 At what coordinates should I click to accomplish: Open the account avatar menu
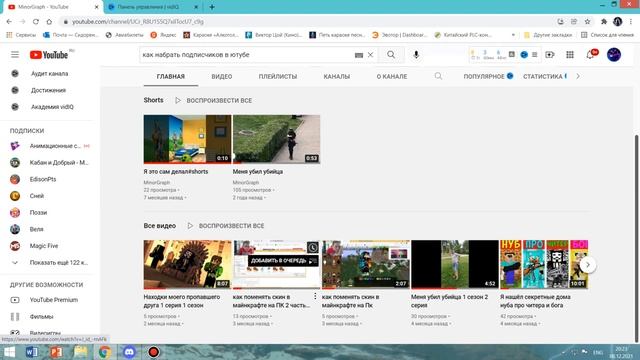[x=613, y=55]
